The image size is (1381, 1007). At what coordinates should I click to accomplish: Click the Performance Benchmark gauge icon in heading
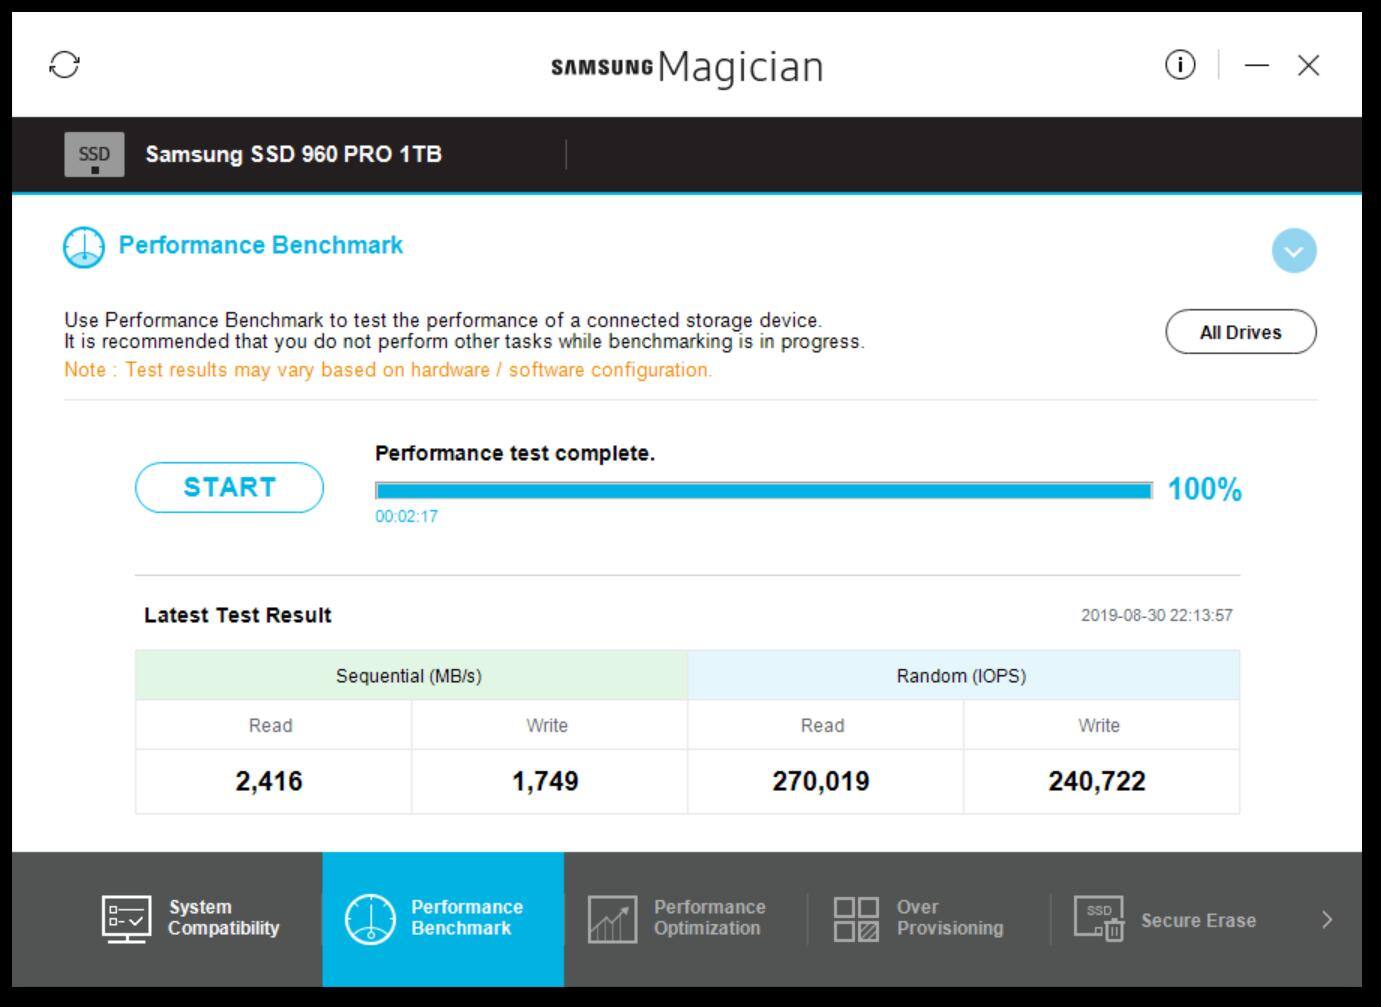(x=84, y=247)
